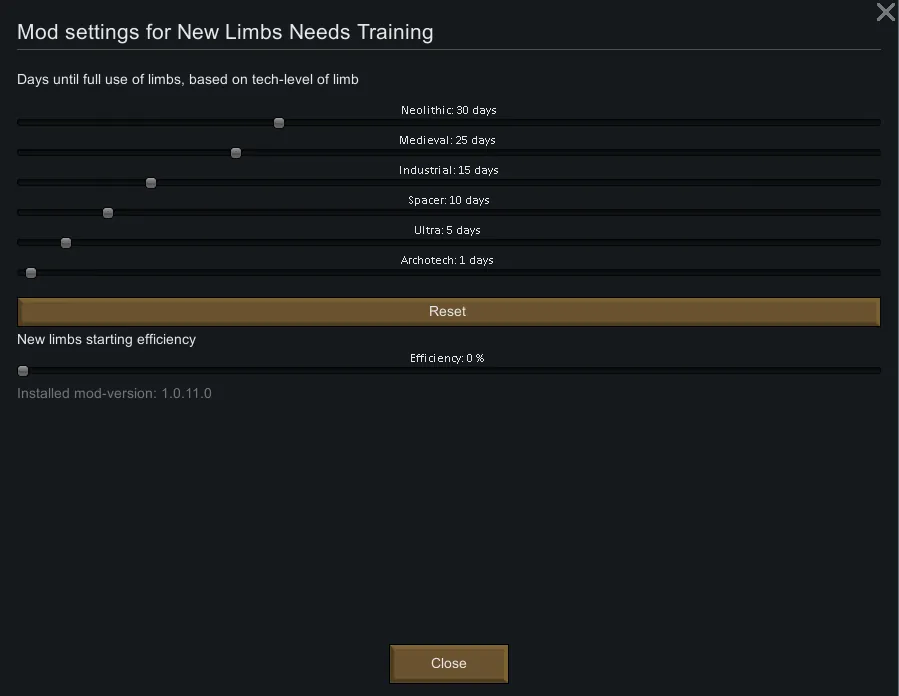Select the Archotech slider handle
899x696 pixels.
click(31, 273)
